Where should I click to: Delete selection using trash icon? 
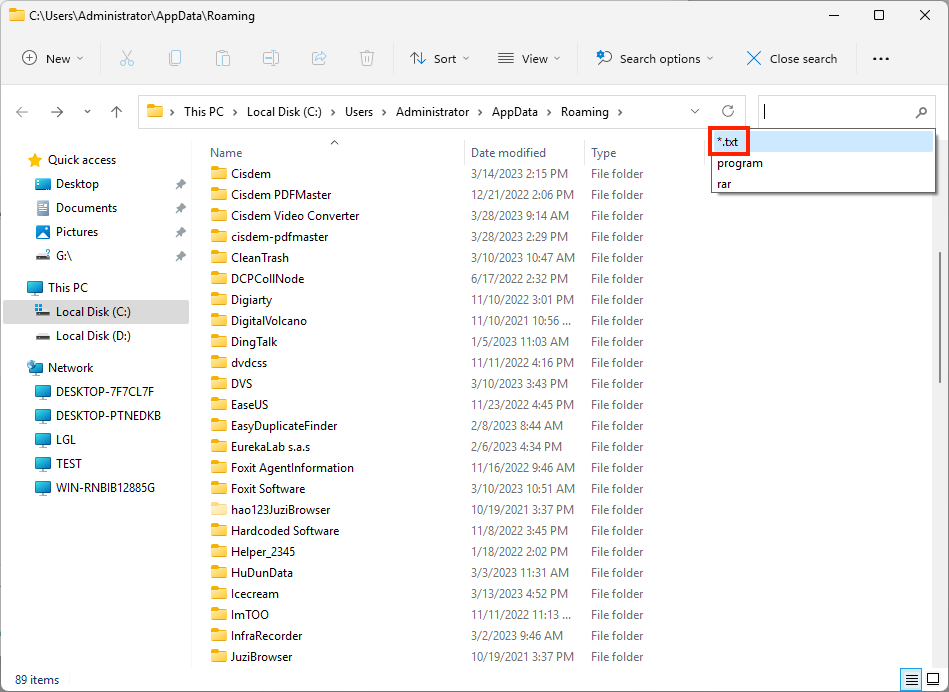coord(366,58)
